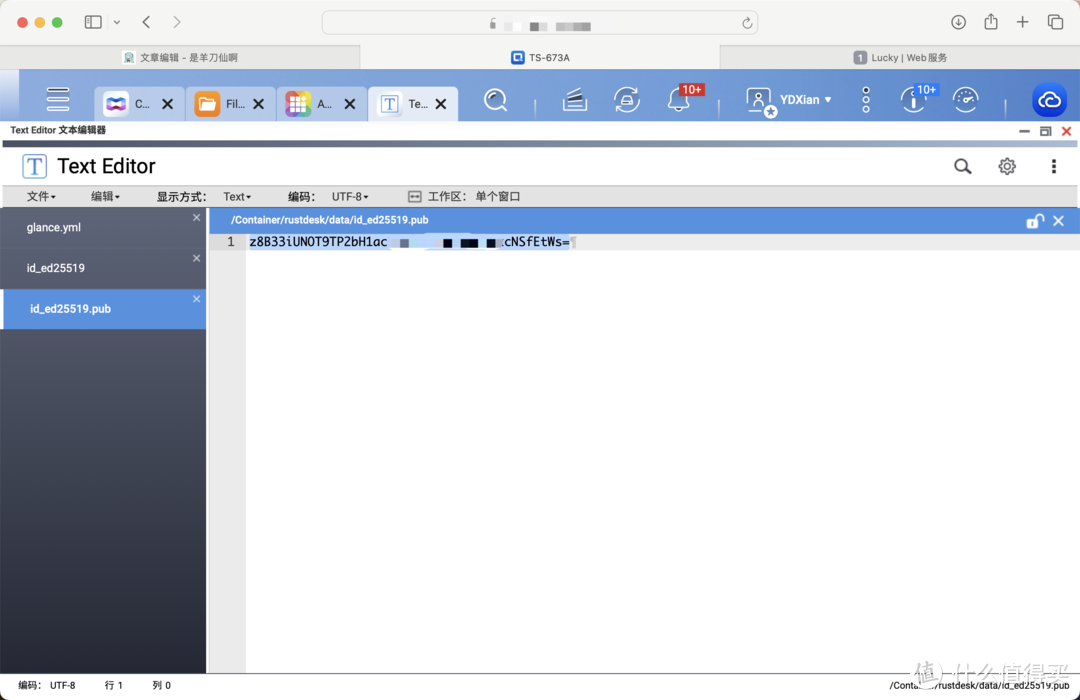Screen dimensions: 1080x700
Task: Go back in Safari history
Action: click(146, 22)
